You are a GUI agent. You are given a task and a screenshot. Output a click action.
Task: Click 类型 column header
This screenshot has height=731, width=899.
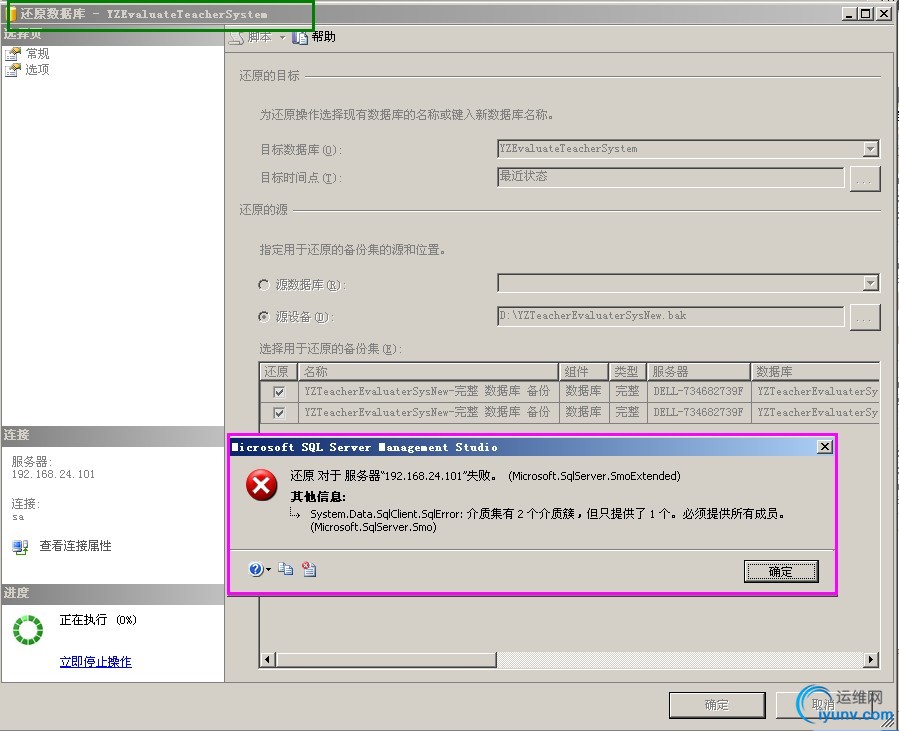(628, 372)
